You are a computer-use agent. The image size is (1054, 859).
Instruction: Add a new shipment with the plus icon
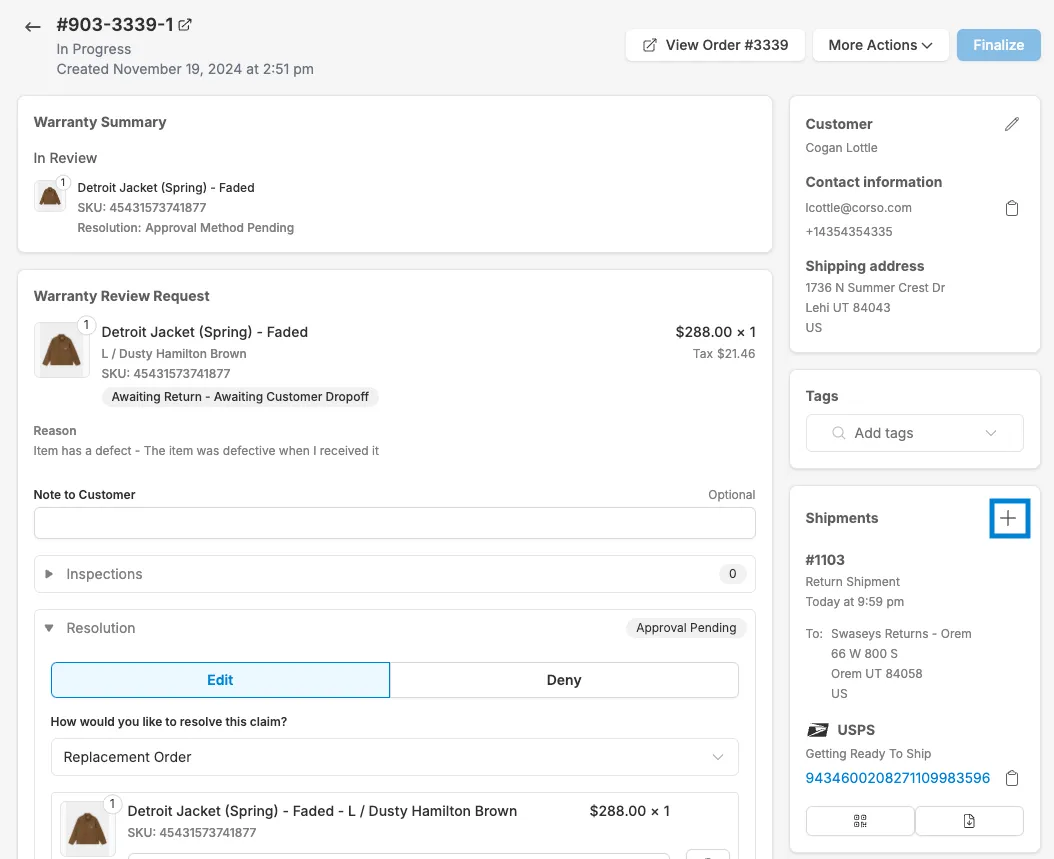[1009, 518]
